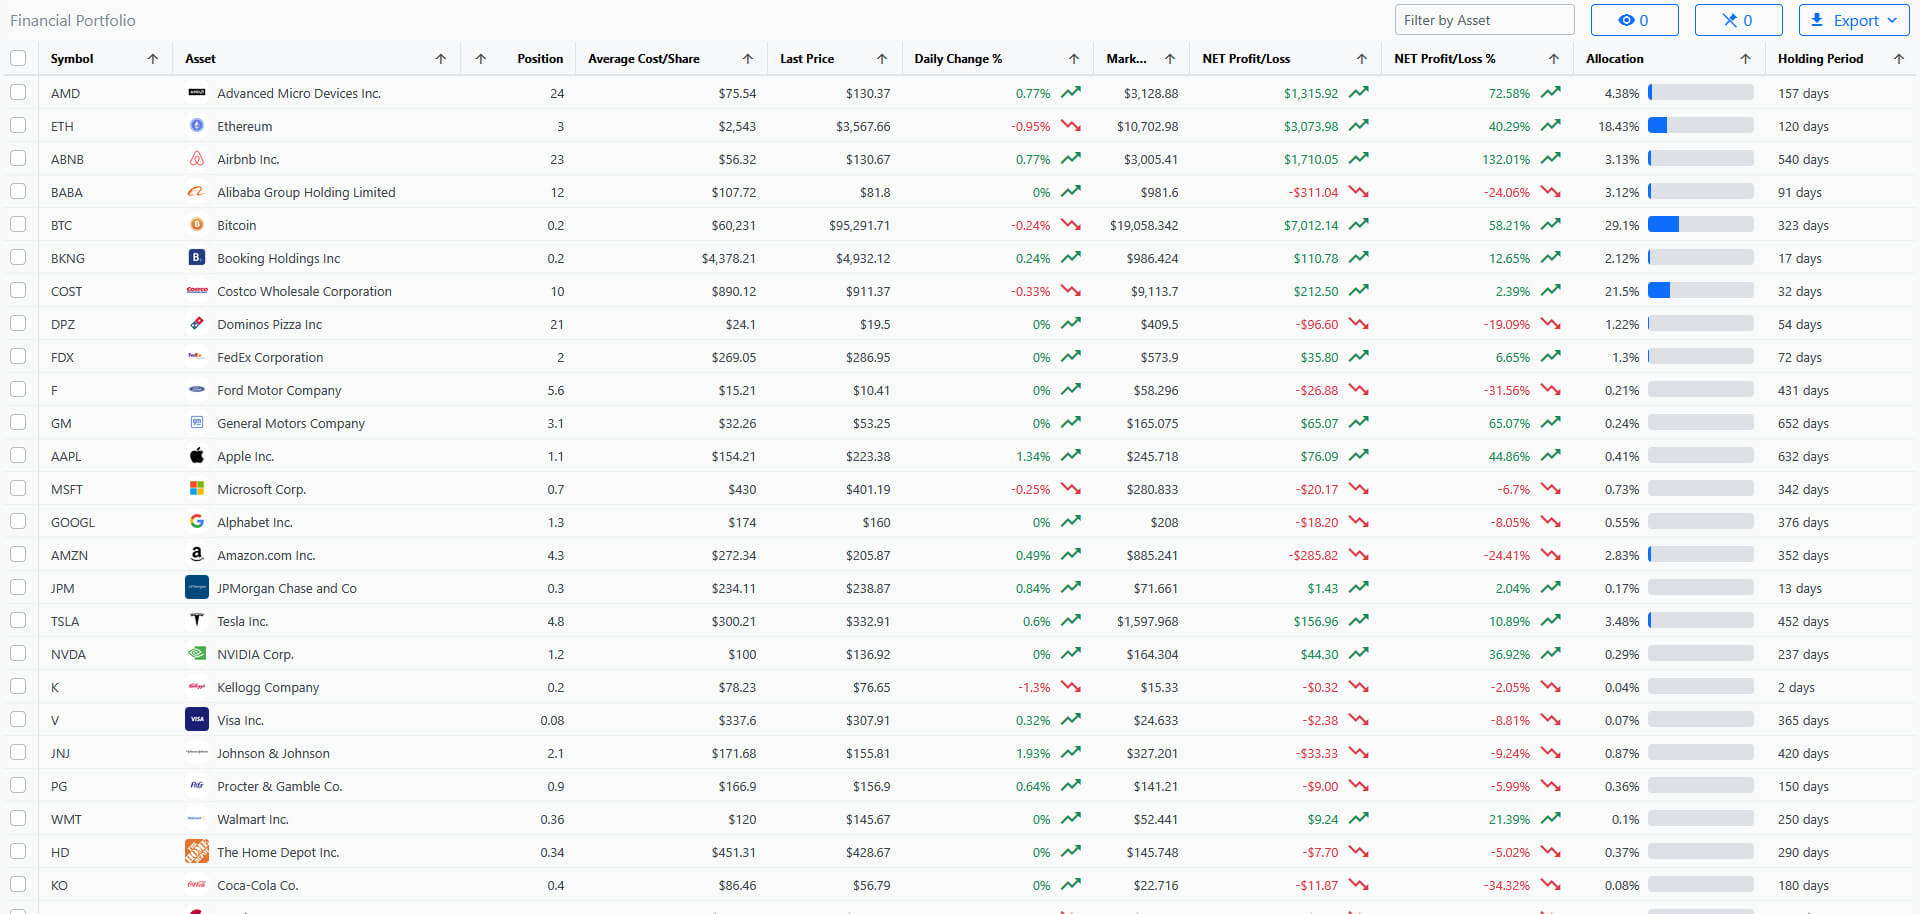Click the Microsoft logo icon
The height and width of the screenshot is (914, 1920).
coord(197,489)
